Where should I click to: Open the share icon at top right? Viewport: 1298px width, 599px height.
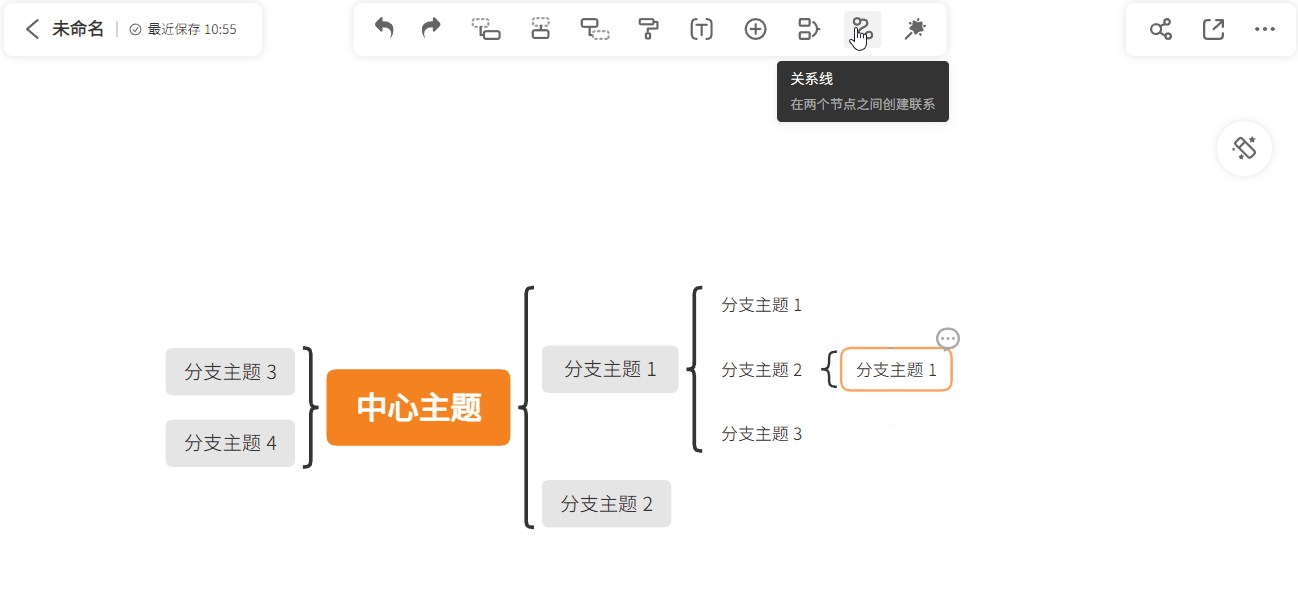1160,29
